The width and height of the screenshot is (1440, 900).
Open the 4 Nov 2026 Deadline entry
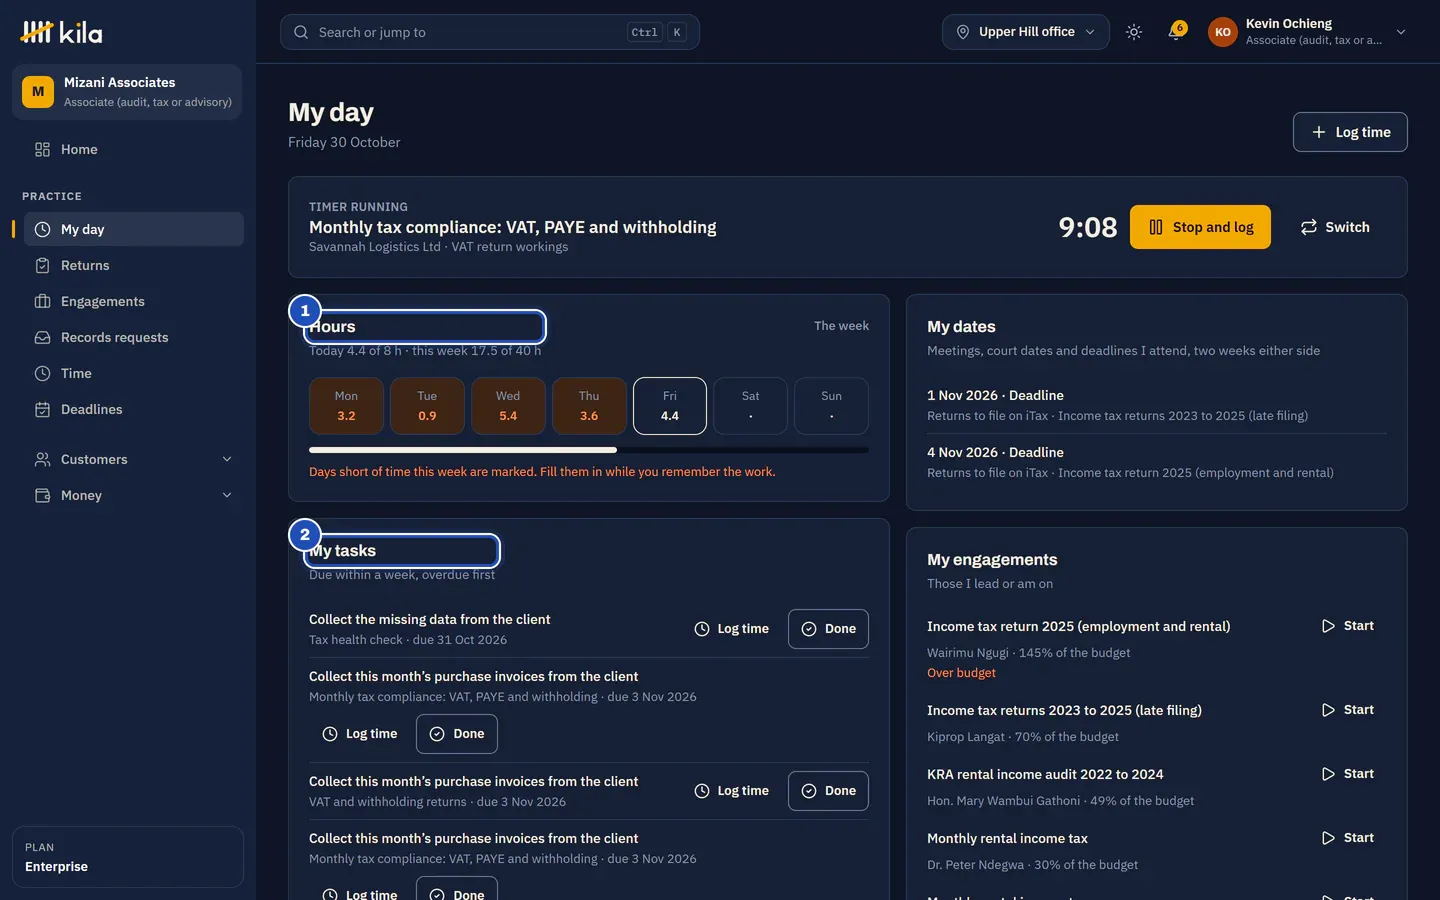1157,462
